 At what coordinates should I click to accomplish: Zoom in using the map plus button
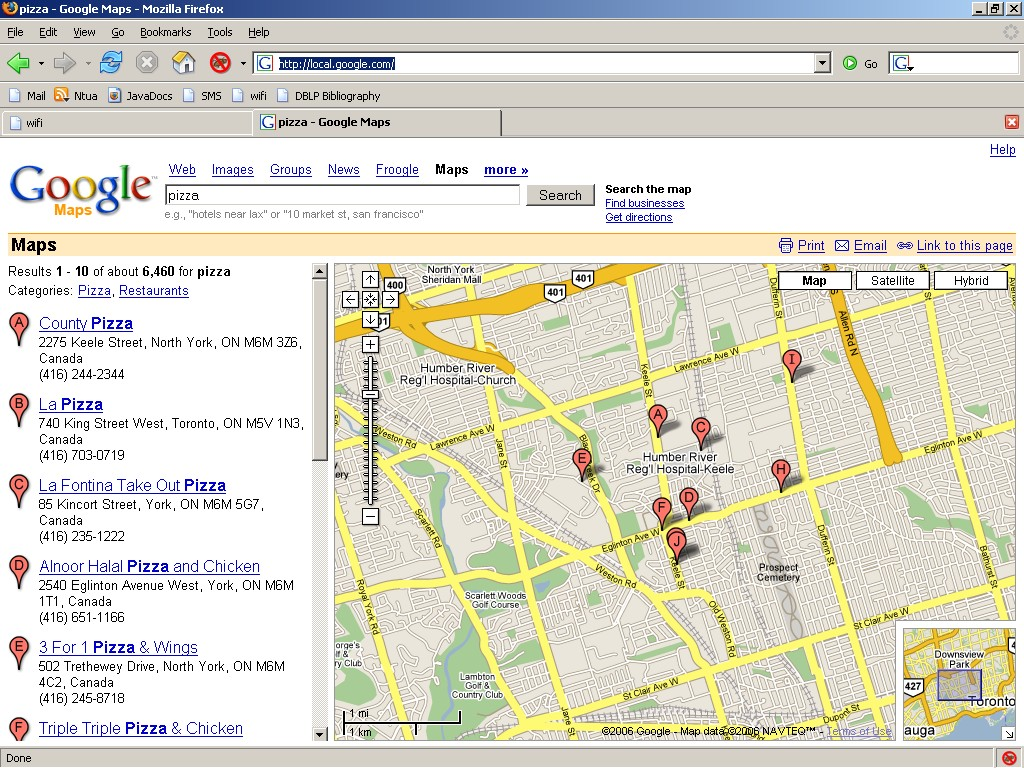tap(370, 345)
